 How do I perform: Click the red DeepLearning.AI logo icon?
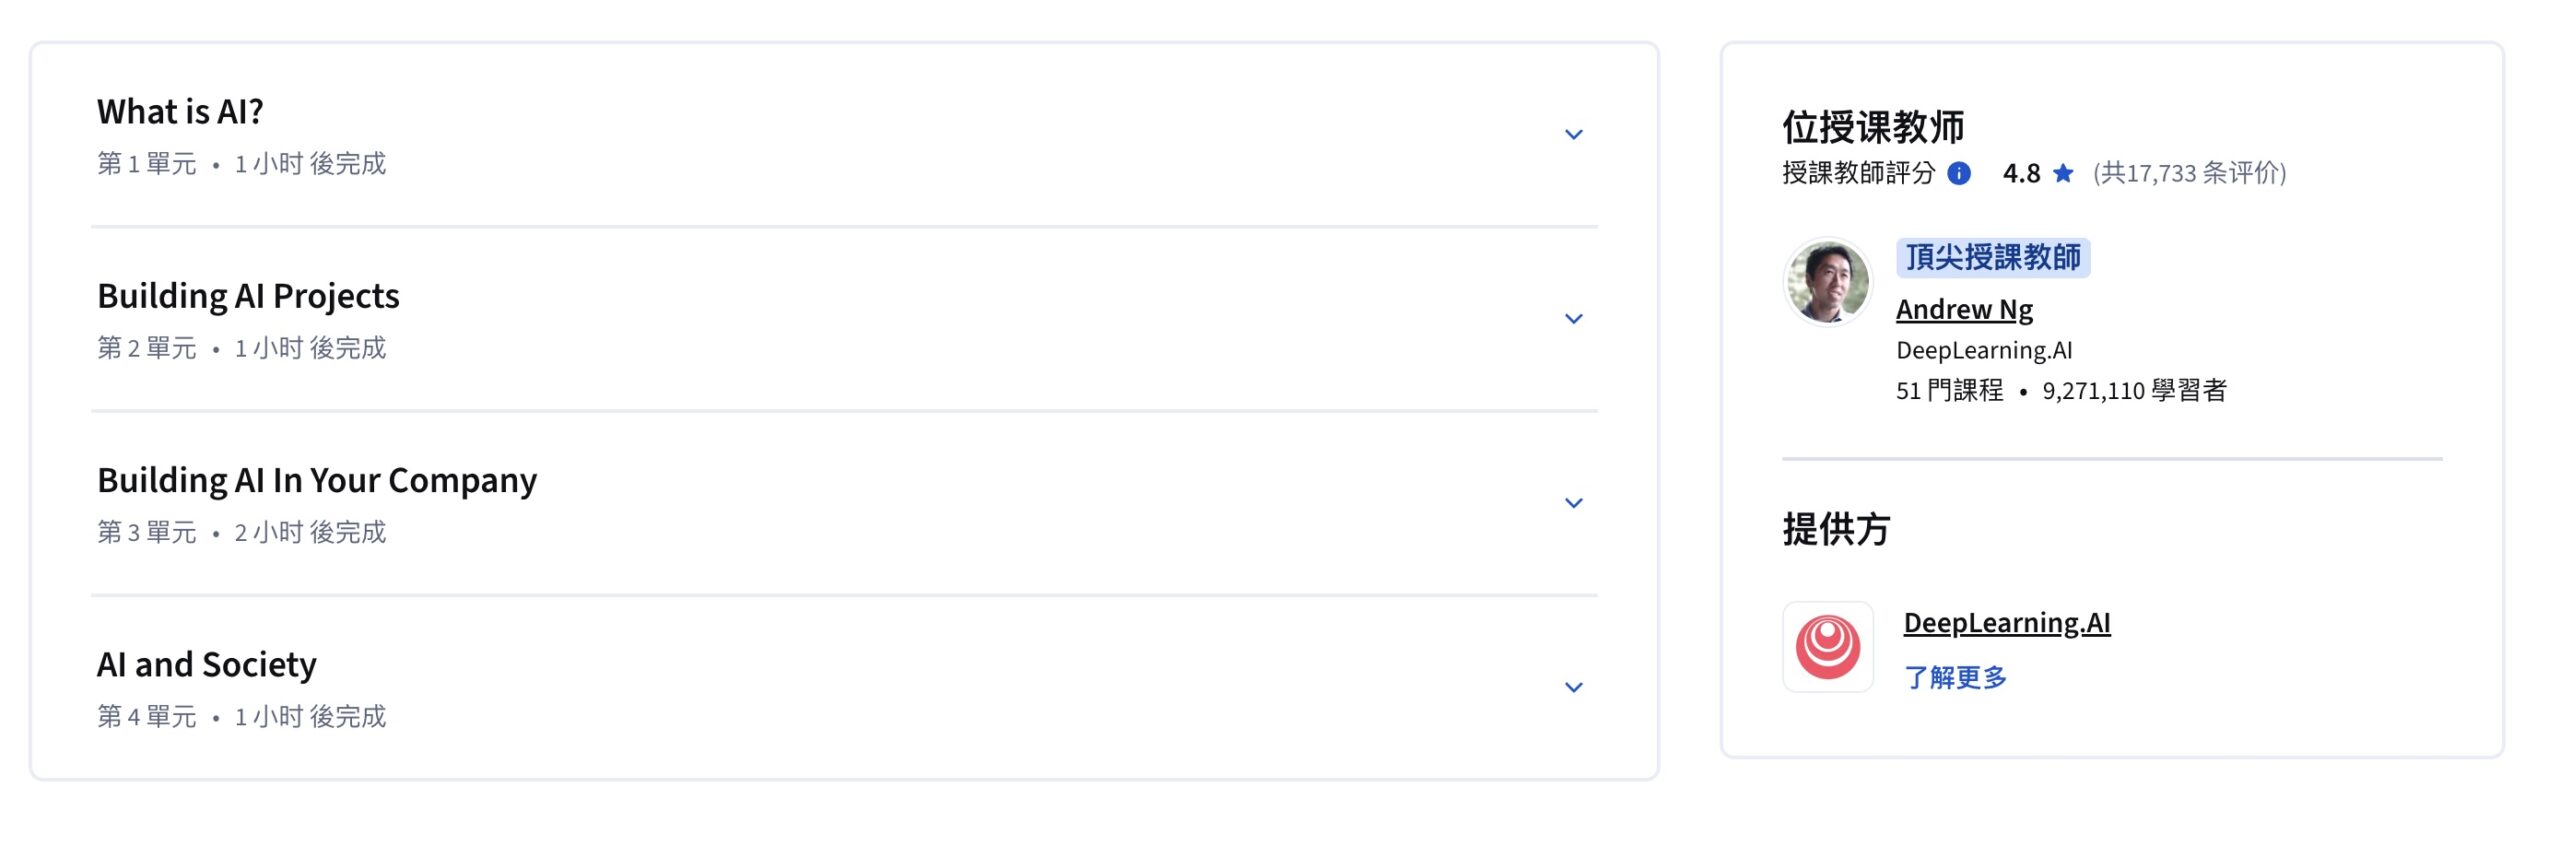pos(1828,647)
